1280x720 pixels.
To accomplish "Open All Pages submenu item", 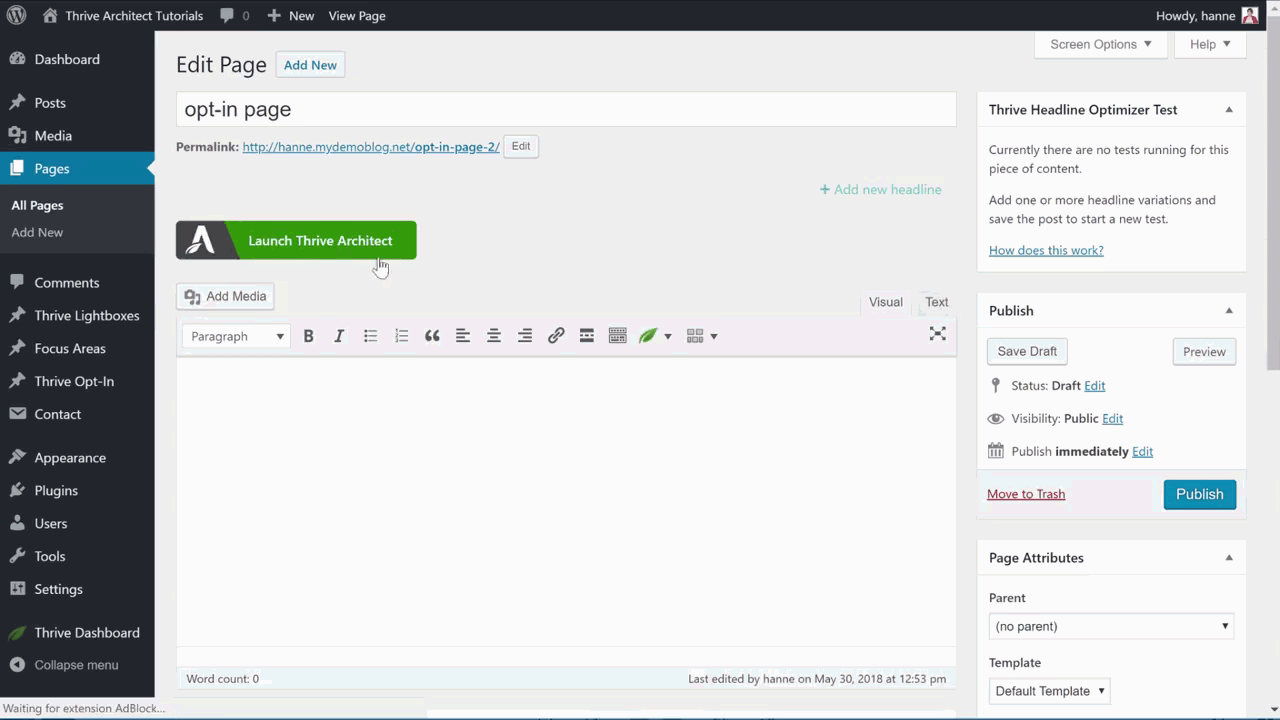I will [37, 205].
